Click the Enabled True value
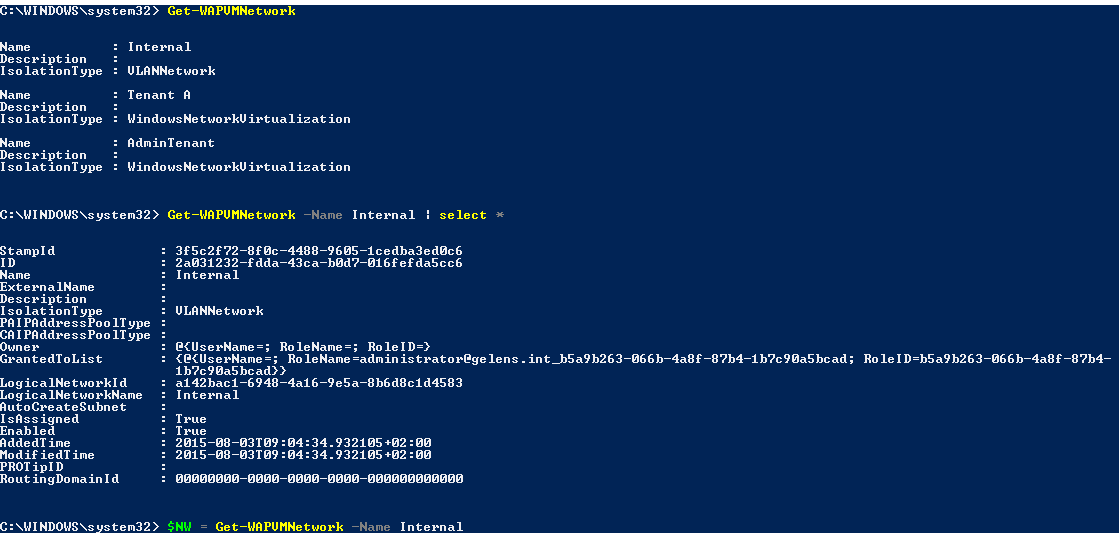Viewport: 1119px width, 533px height. 191,431
